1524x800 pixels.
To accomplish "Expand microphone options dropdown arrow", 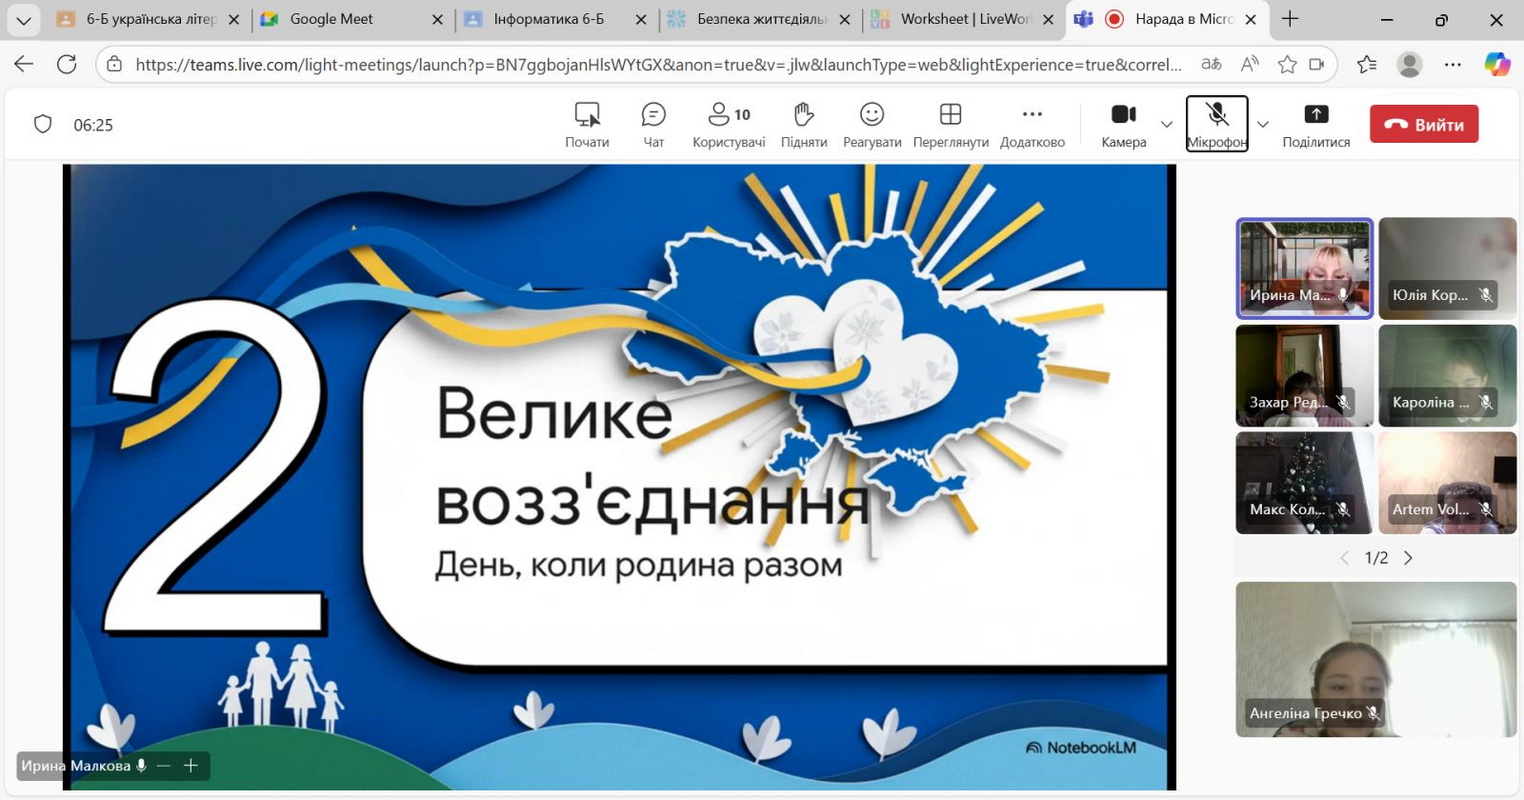I will (x=1262, y=125).
